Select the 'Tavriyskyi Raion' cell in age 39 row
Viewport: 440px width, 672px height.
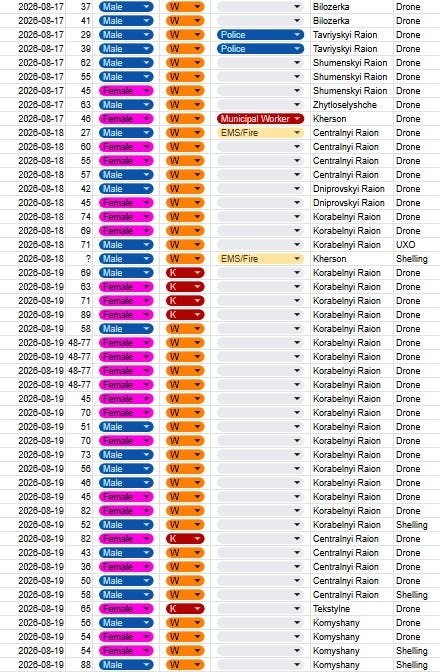[352, 49]
